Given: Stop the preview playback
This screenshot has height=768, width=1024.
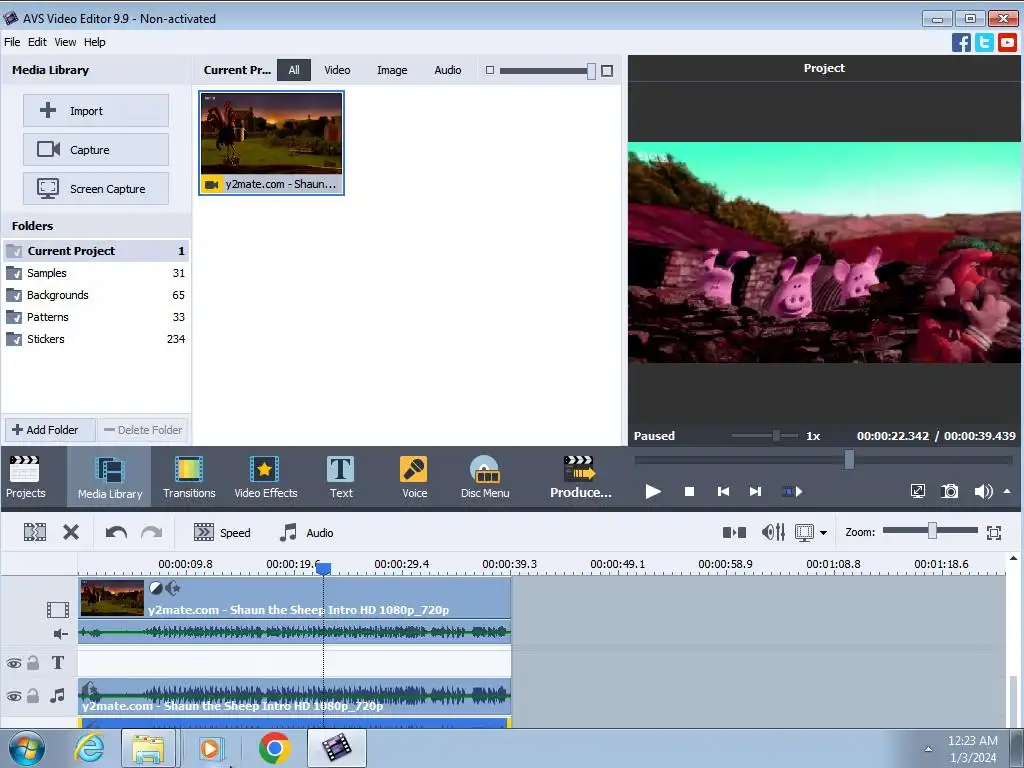Looking at the screenshot, I should pyautogui.click(x=689, y=491).
